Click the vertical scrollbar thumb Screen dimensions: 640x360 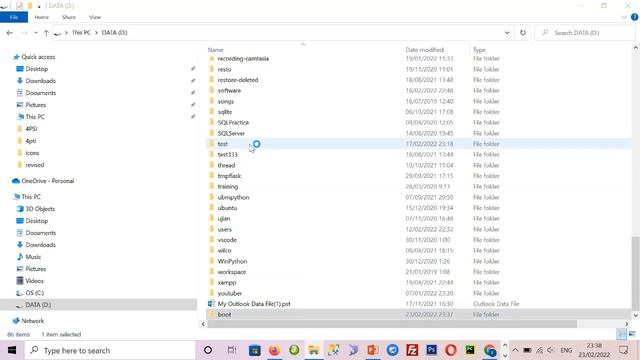[x=636, y=273]
